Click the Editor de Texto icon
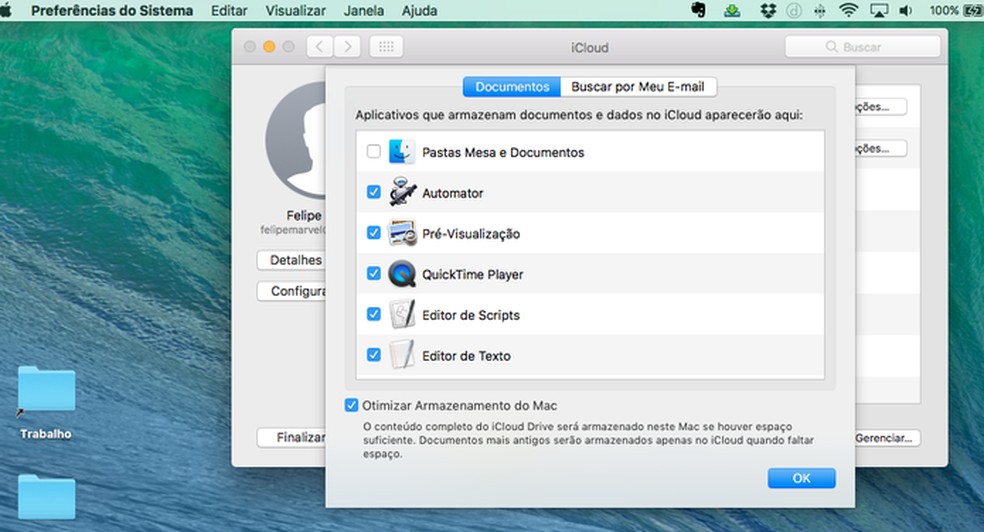The height and width of the screenshot is (532, 984). [x=402, y=355]
